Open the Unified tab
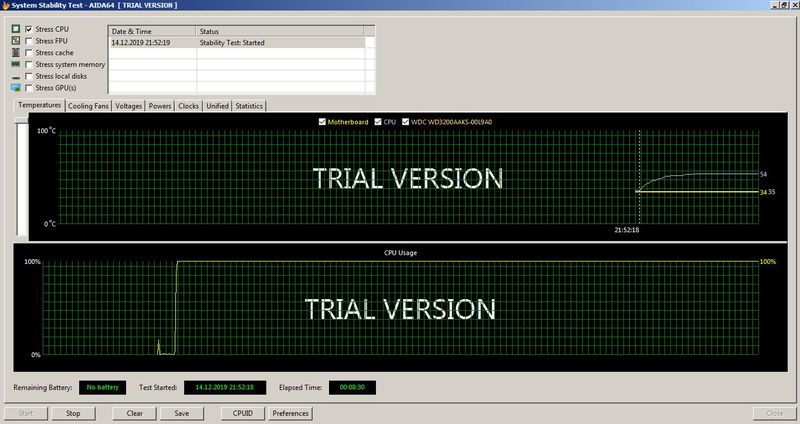Image resolution: width=800 pixels, height=424 pixels. (x=217, y=106)
